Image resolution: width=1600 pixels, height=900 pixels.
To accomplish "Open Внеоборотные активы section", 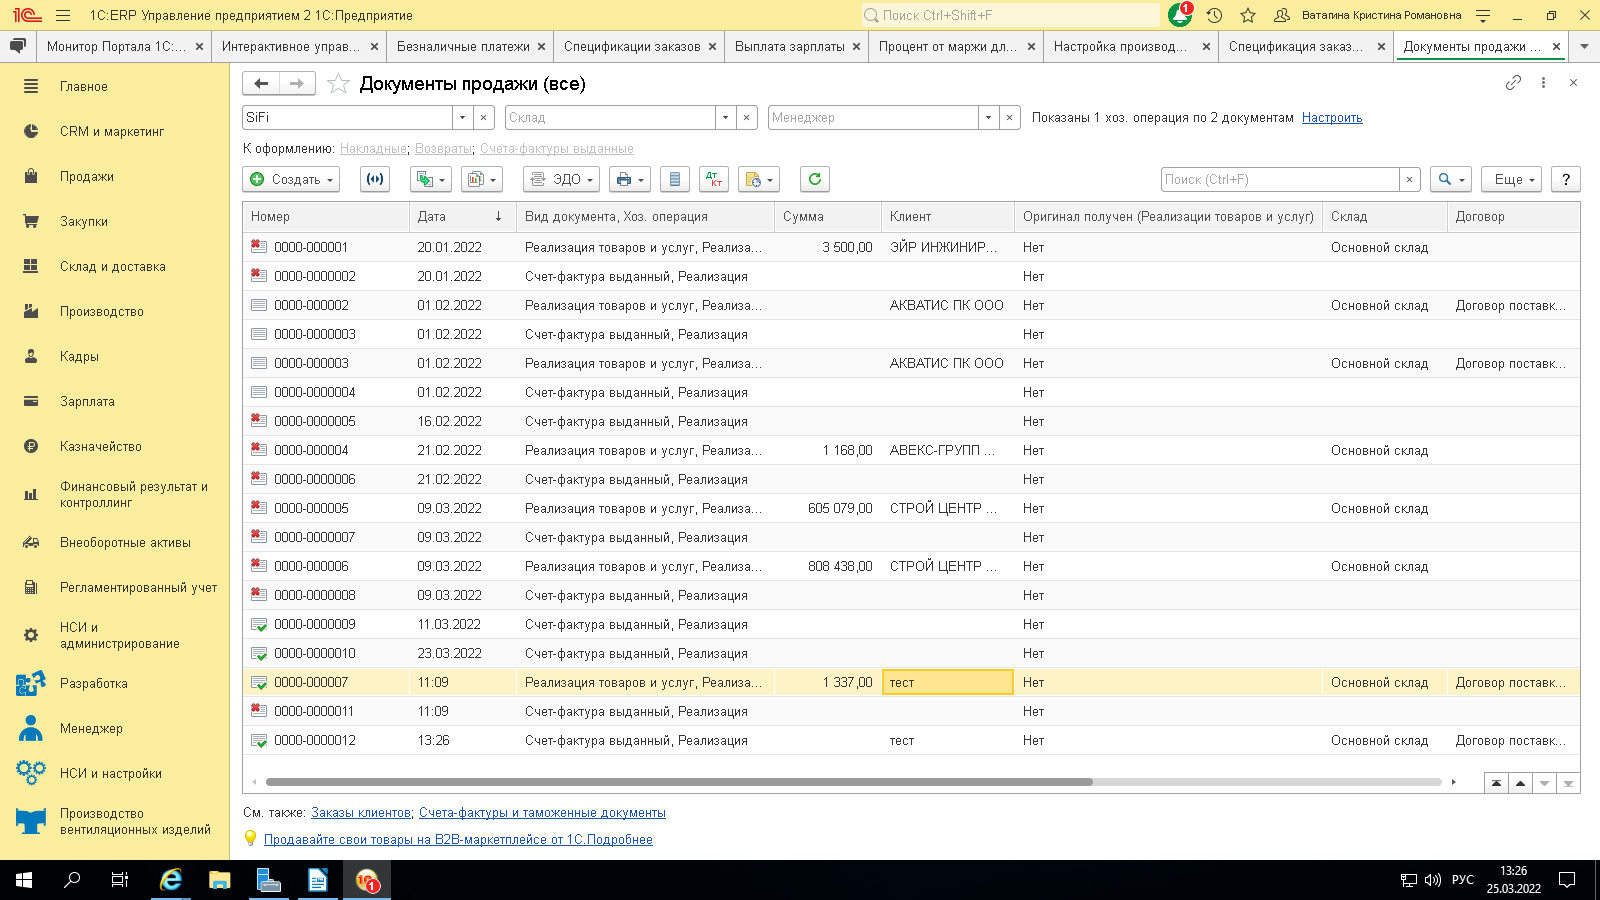I will [x=125, y=543].
